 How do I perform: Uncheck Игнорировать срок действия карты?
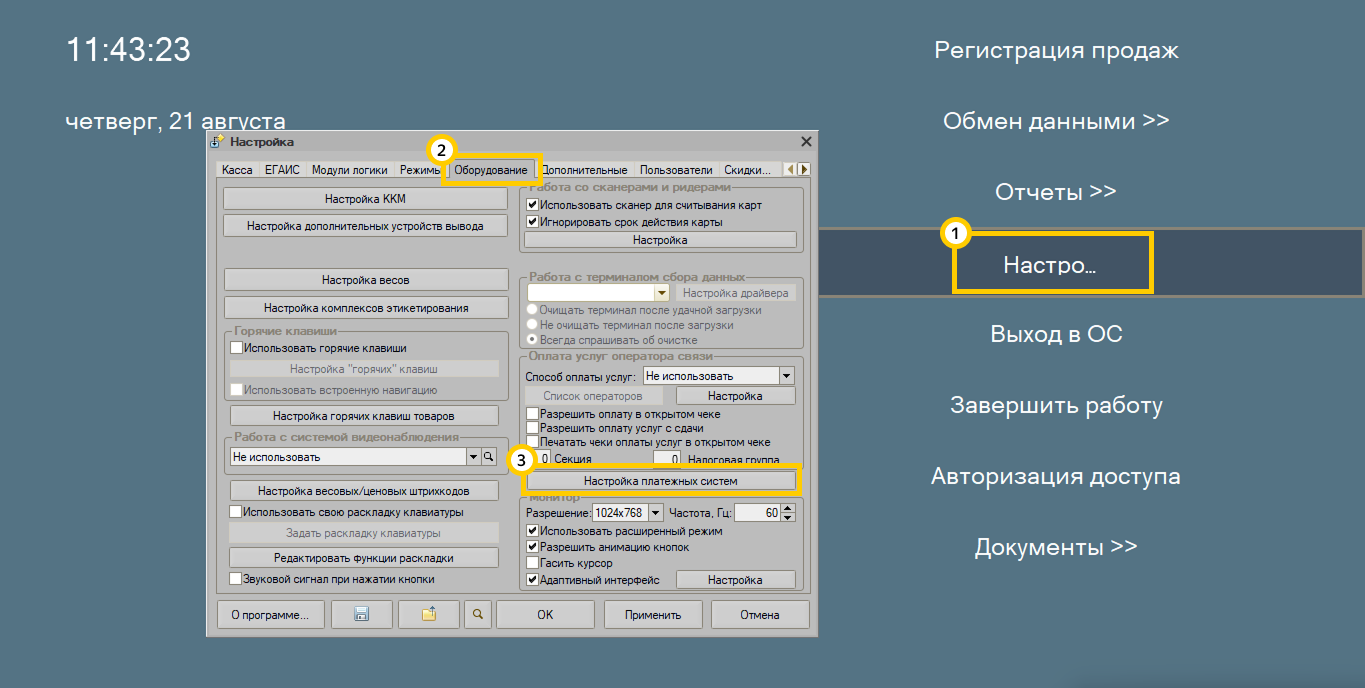tap(533, 222)
